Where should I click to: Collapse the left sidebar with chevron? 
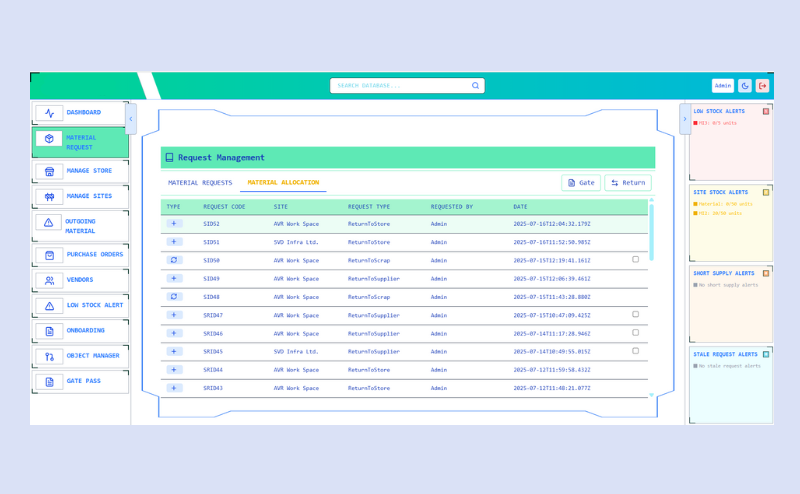click(131, 118)
